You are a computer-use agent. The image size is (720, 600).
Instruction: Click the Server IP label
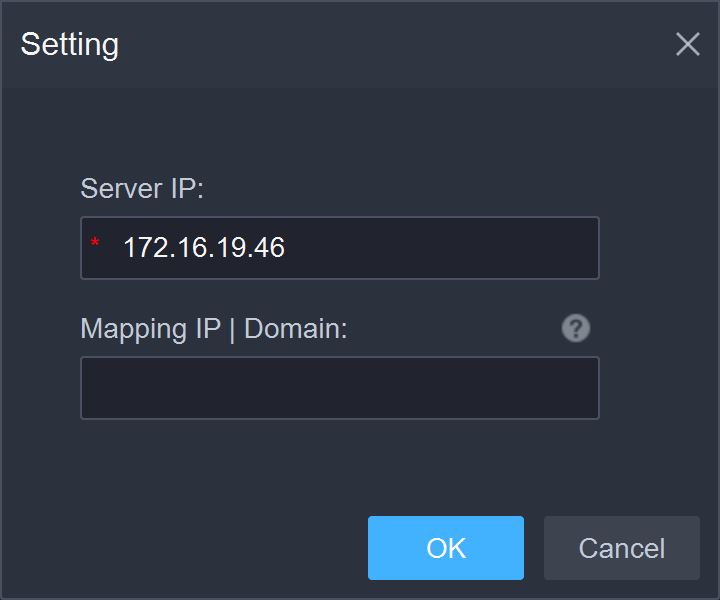pyautogui.click(x=142, y=188)
